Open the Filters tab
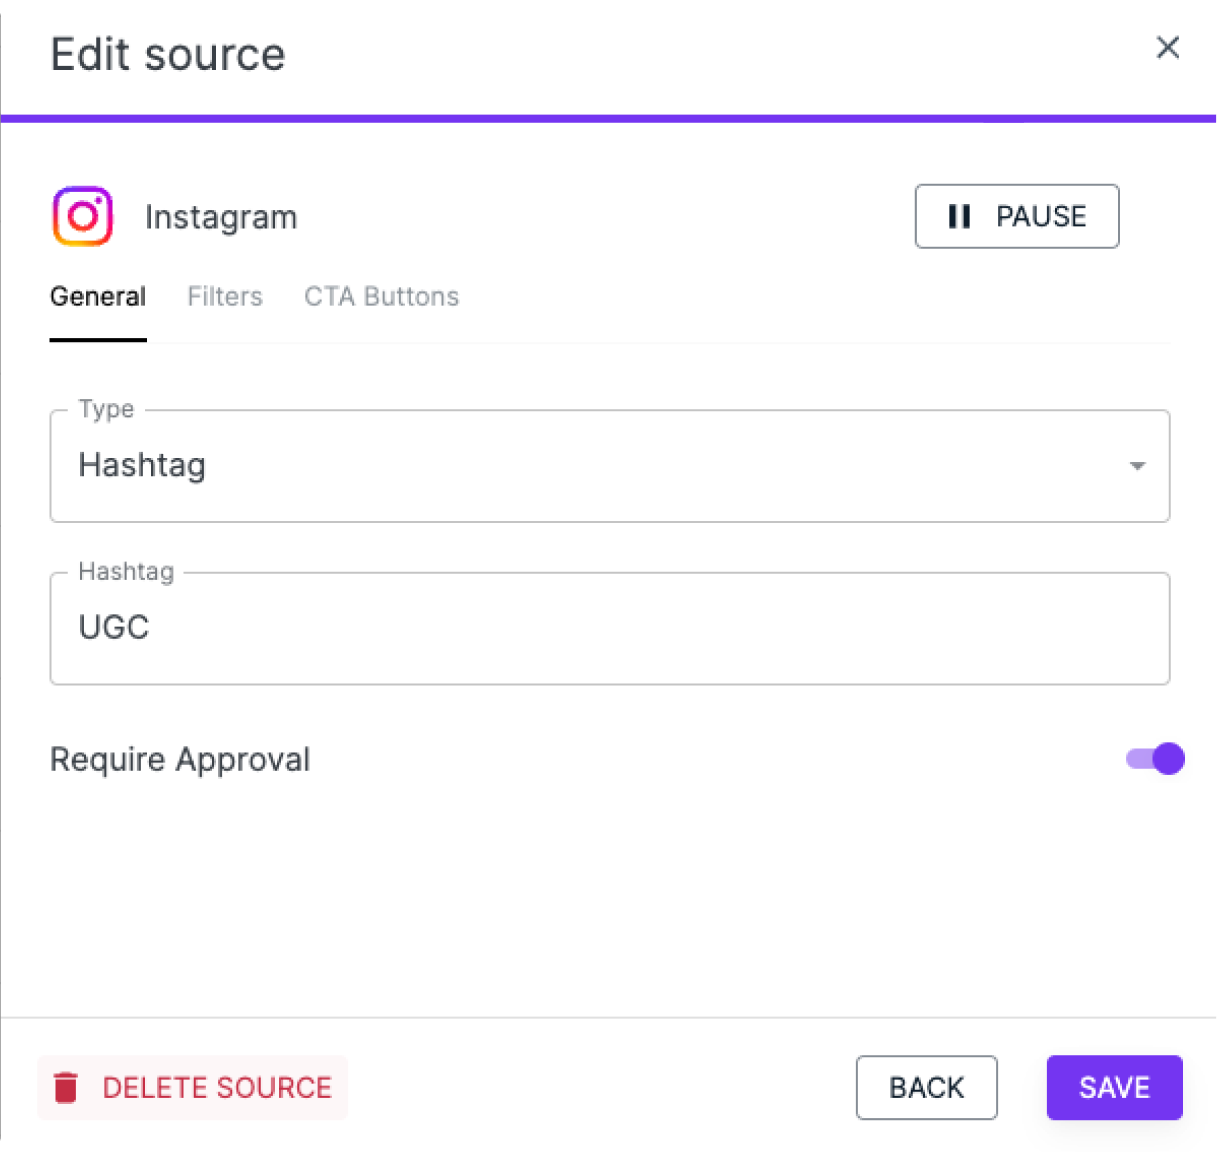 click(x=225, y=297)
